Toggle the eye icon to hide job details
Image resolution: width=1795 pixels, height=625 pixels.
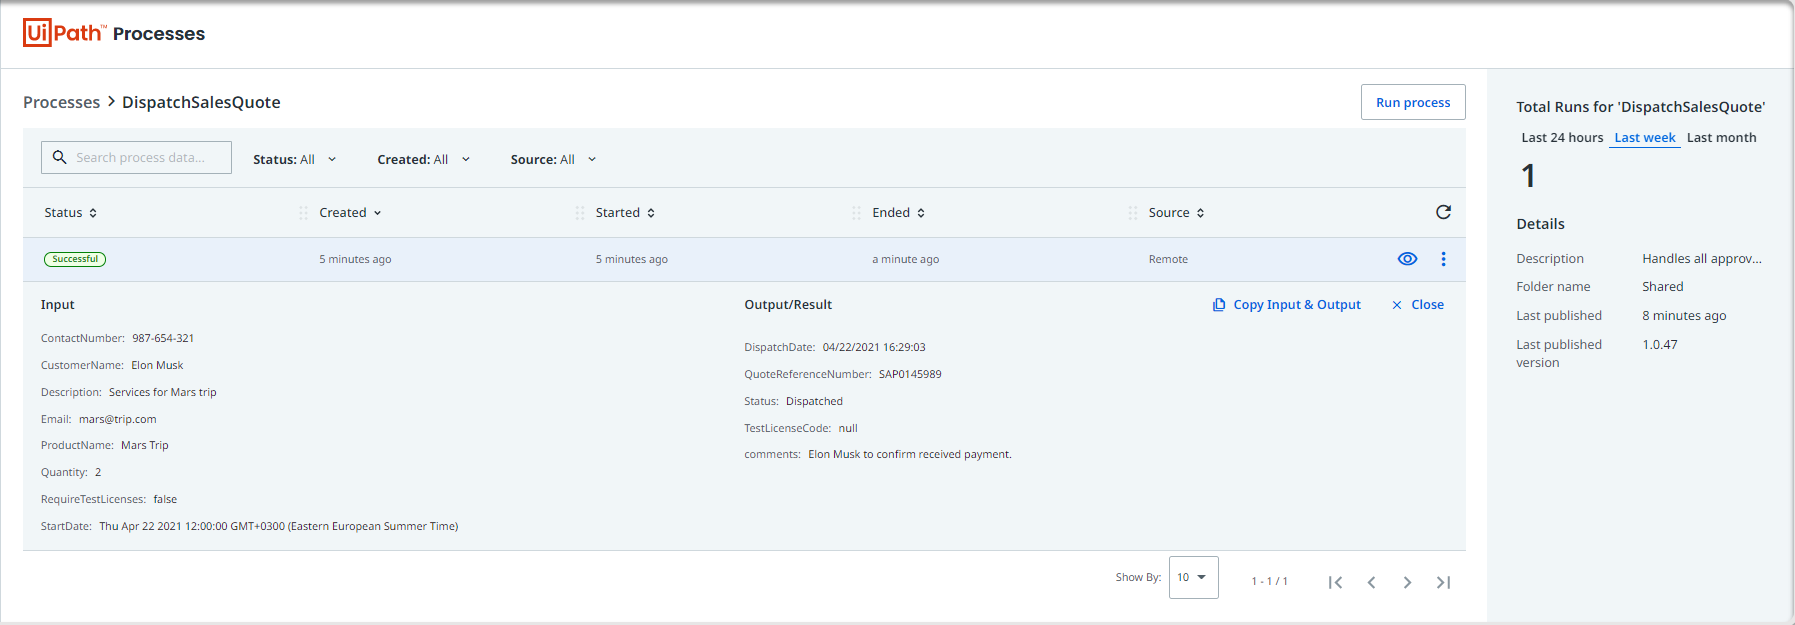pos(1407,259)
